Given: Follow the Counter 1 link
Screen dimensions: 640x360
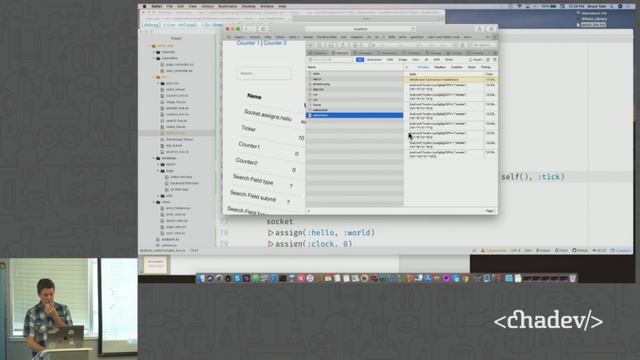Looking at the screenshot, I should (248, 43).
